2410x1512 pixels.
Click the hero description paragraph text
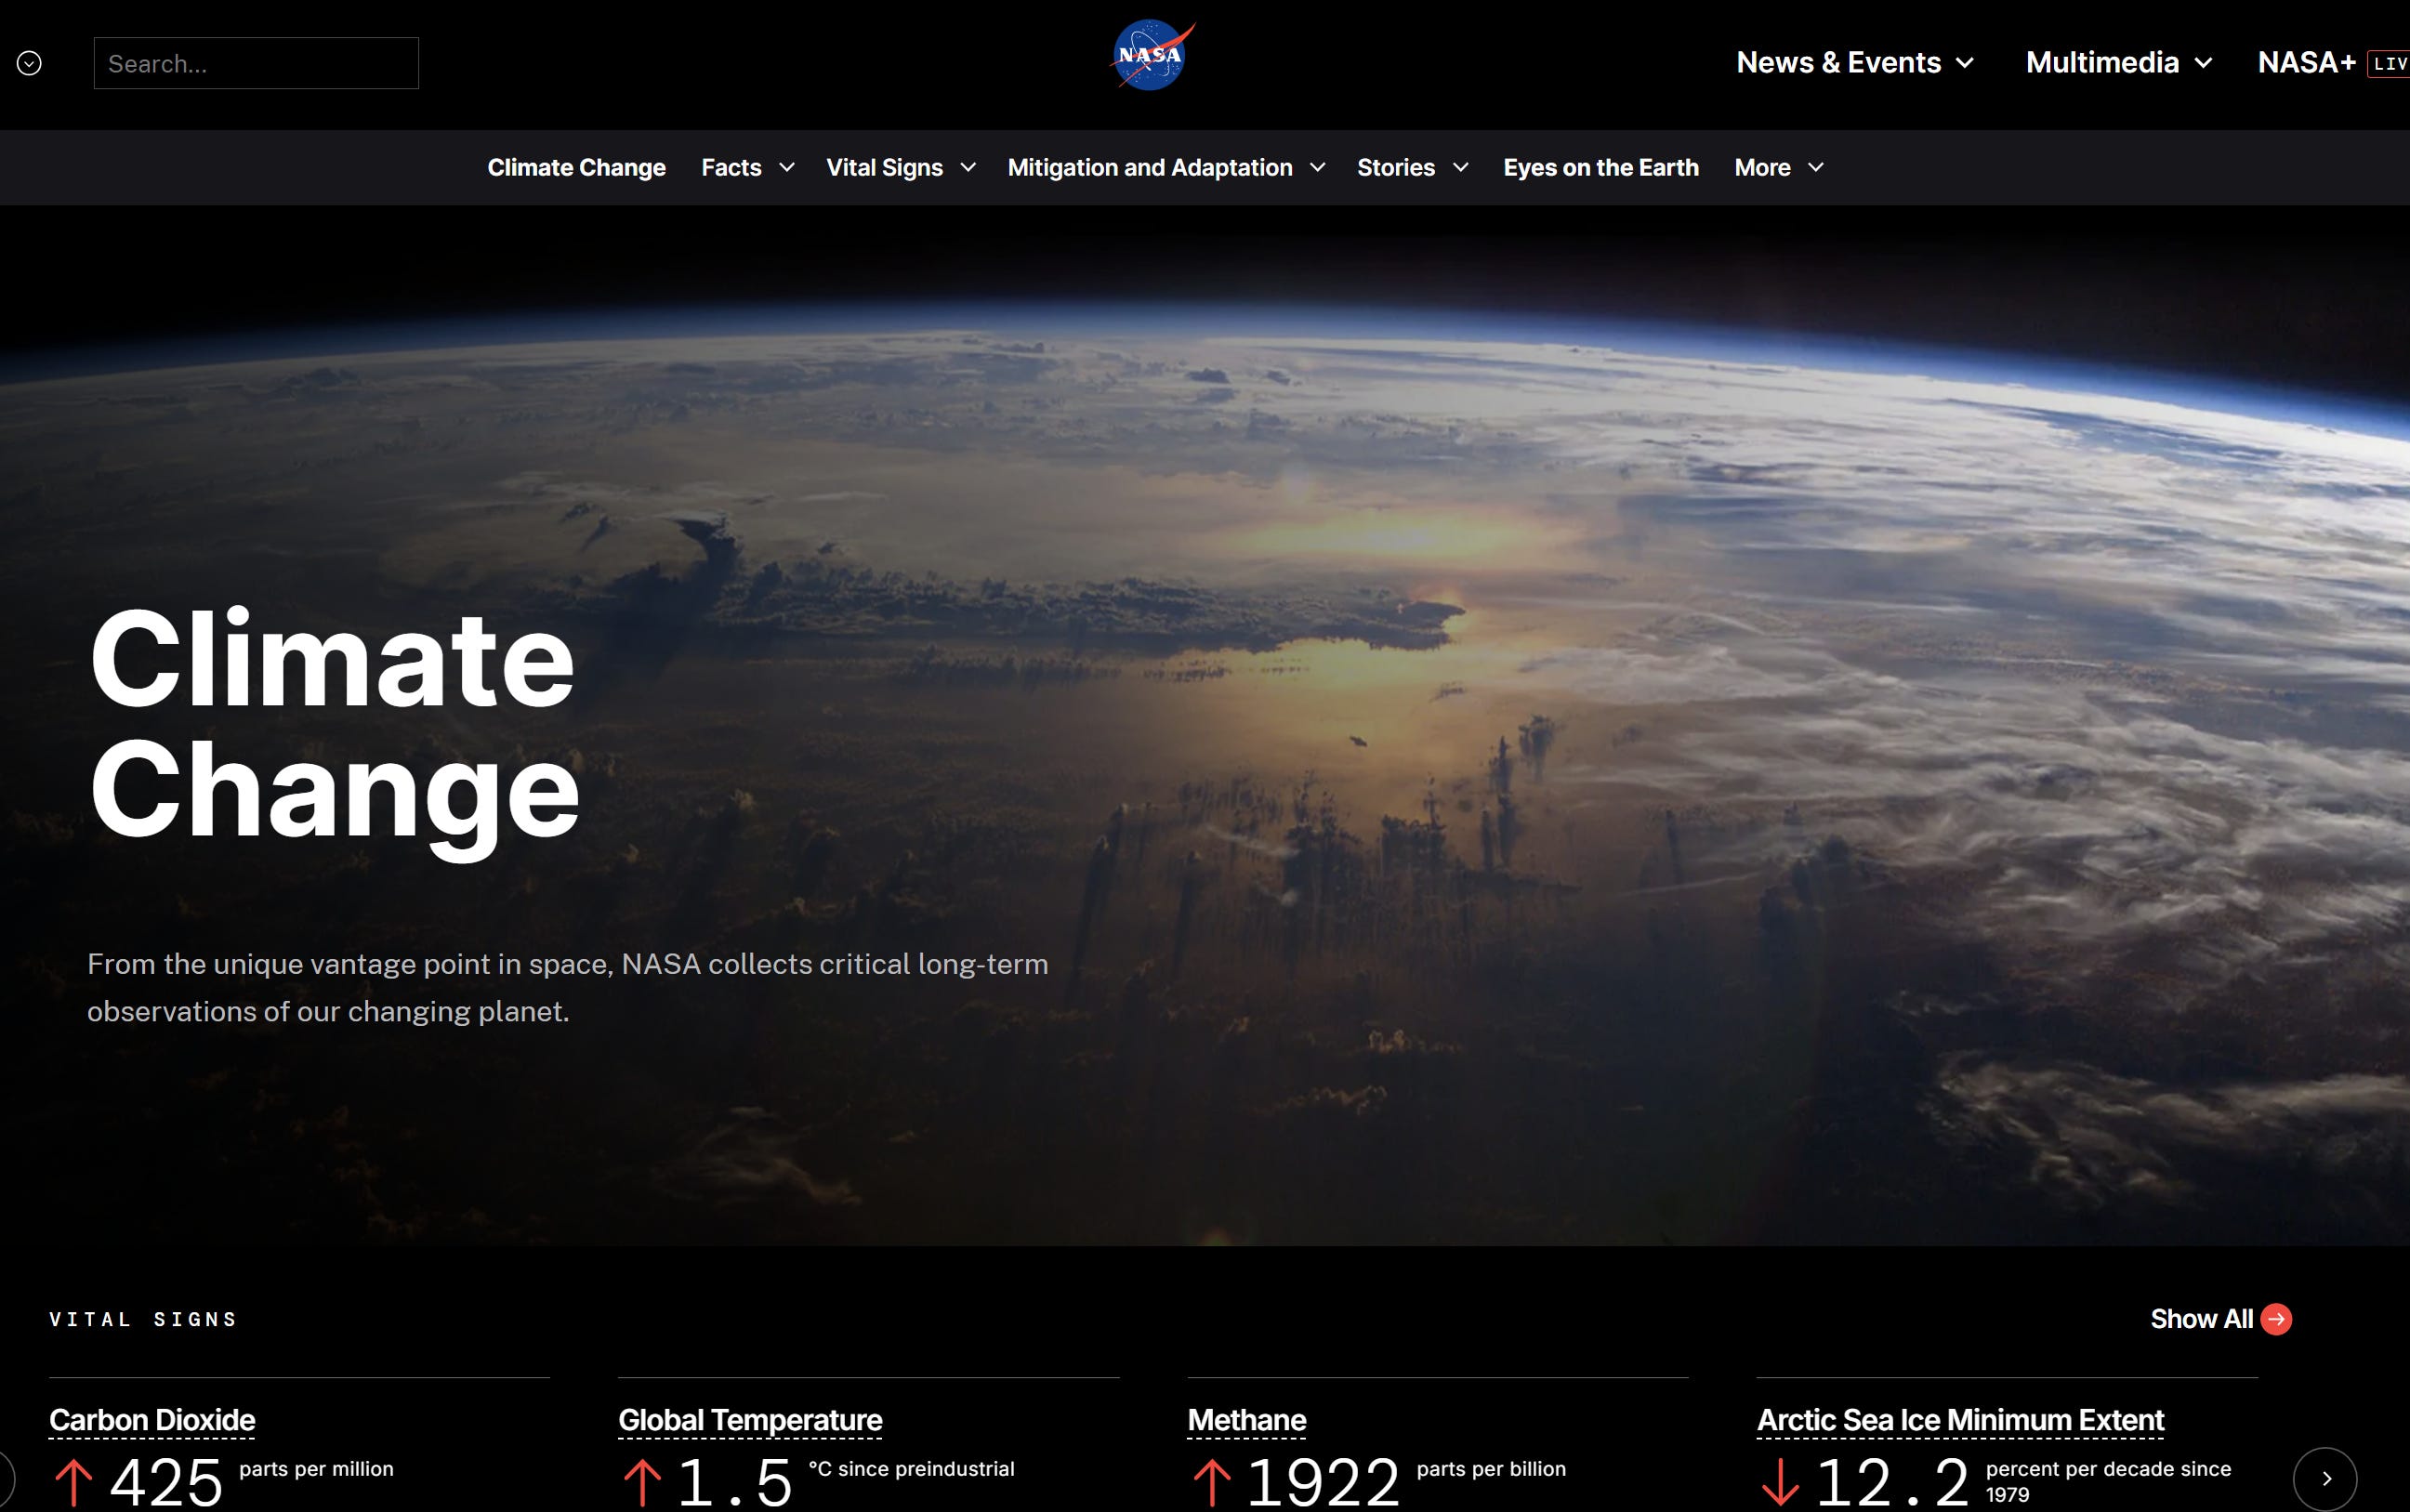(x=568, y=987)
